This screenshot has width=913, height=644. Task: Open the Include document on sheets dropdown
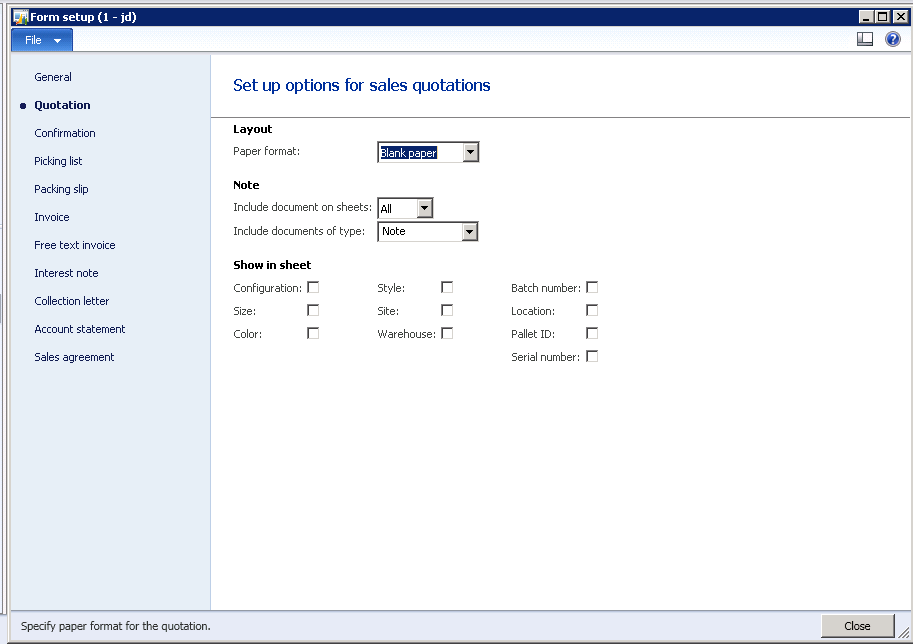click(423, 208)
